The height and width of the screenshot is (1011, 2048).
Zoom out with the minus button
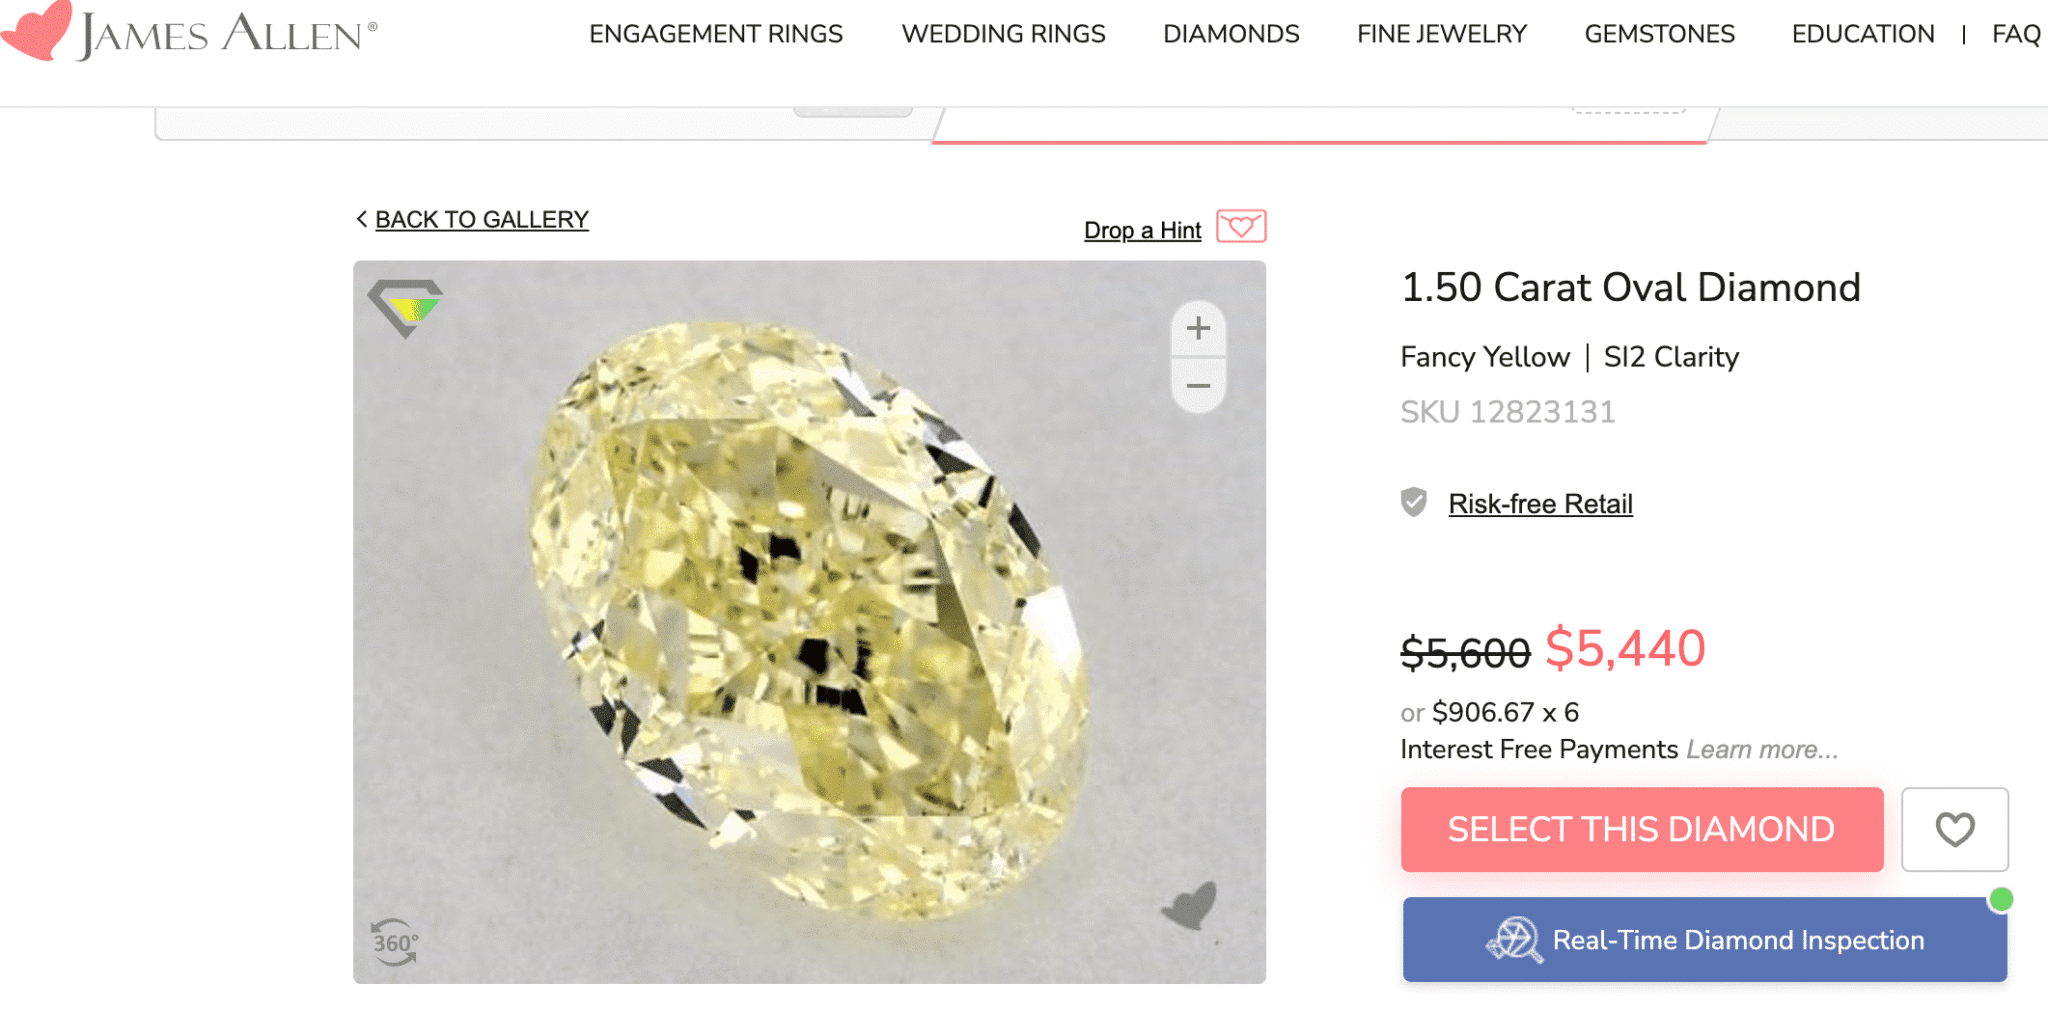(x=1198, y=386)
